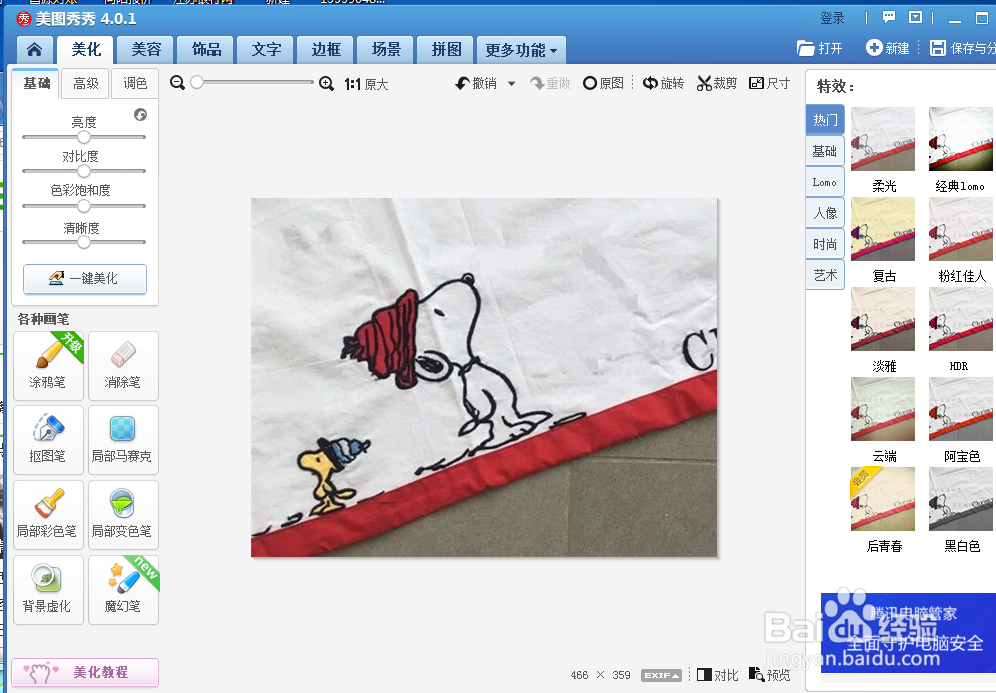Select the 调色 color sub-tab
The image size is (996, 693).
[x=135, y=83]
